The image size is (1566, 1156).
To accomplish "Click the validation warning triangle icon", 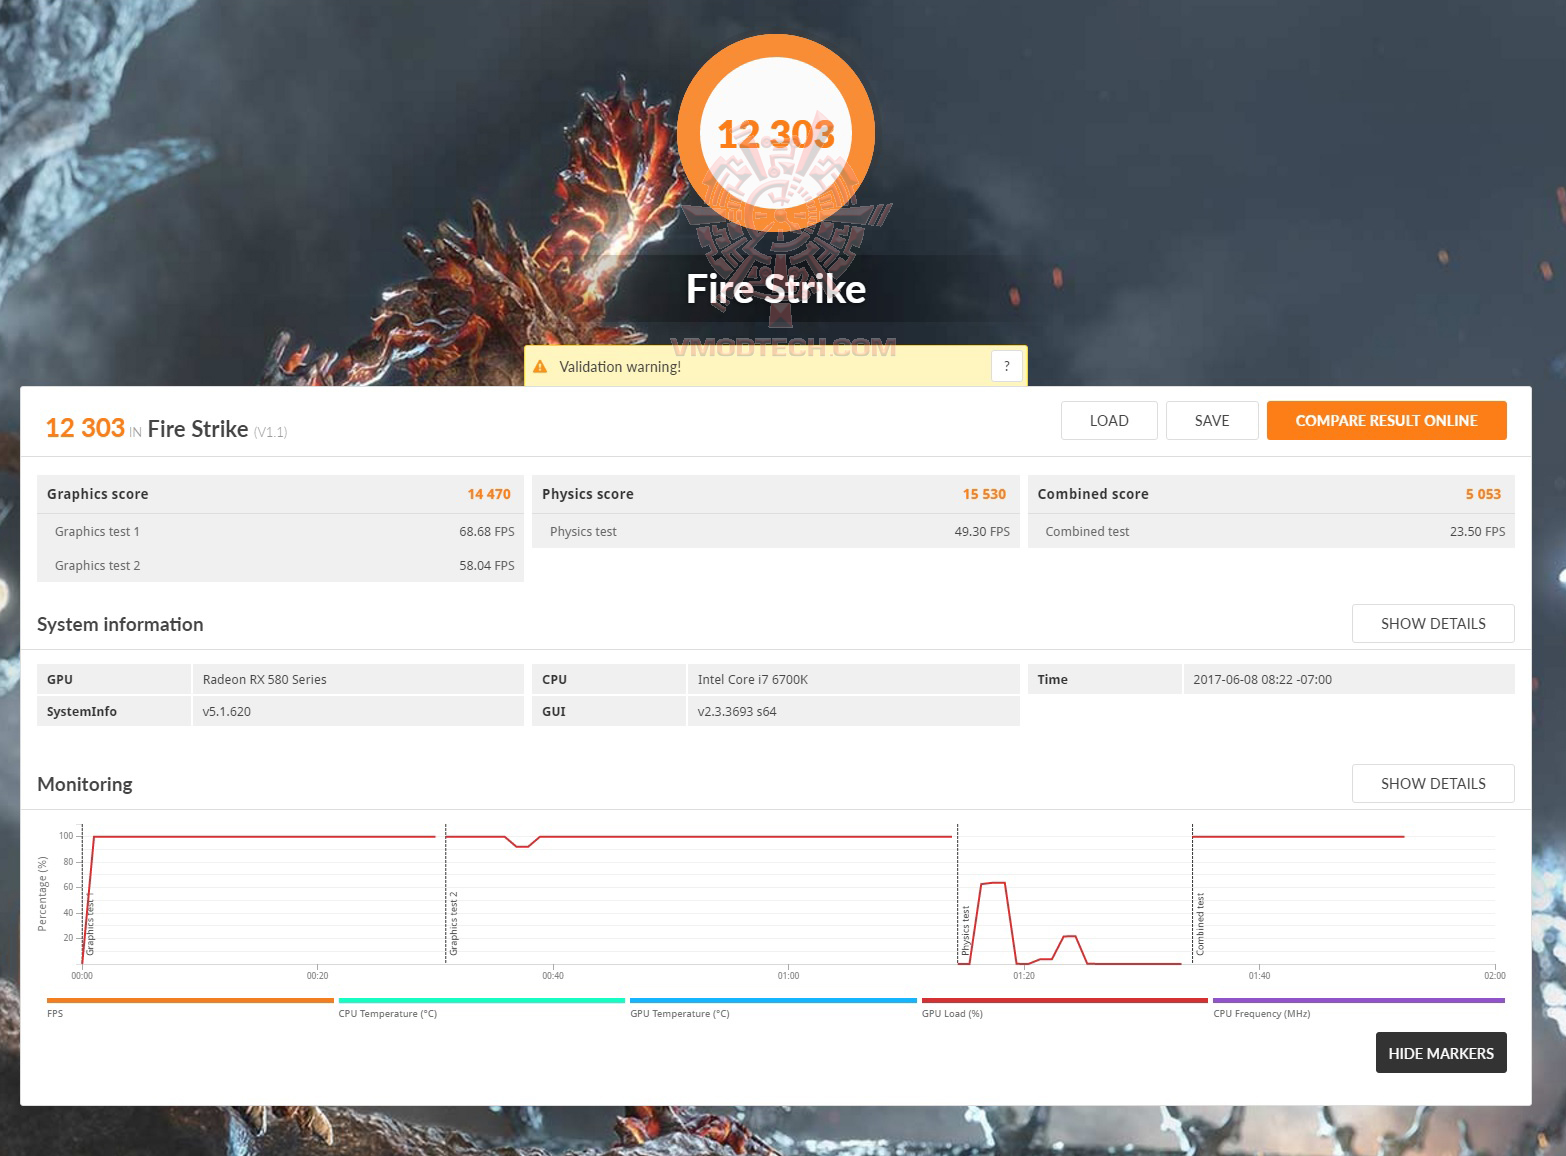I will [x=541, y=366].
